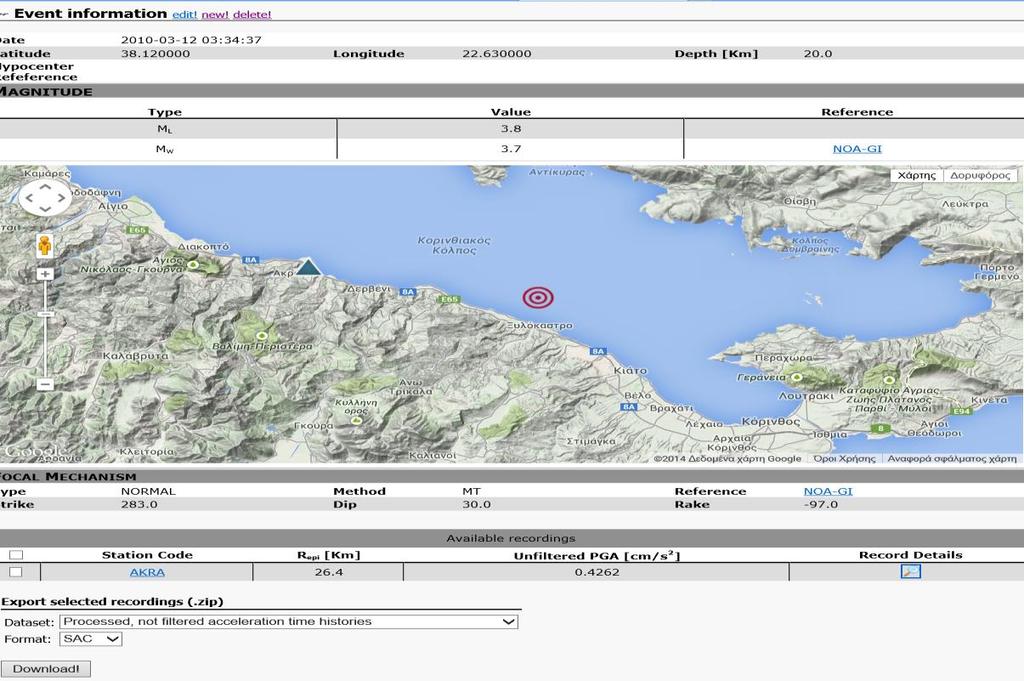Screen dimensions: 1024x681
Task: Open NOA-GI magnitude reference link
Action: 857,149
